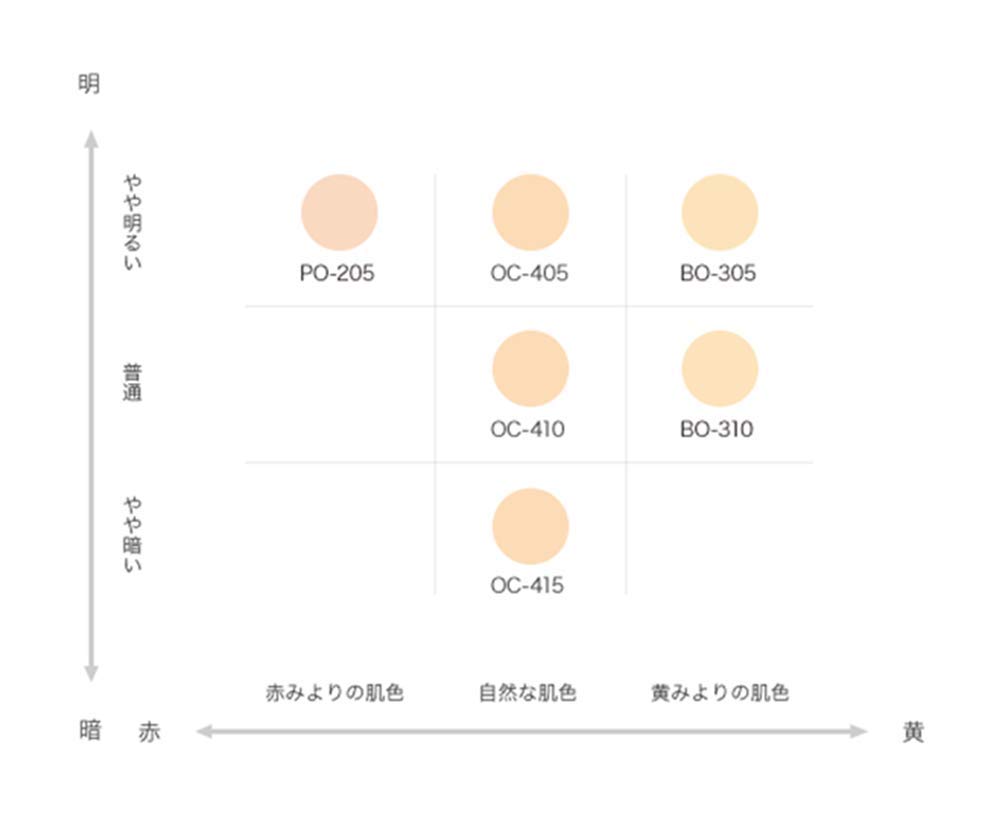Screen dimensions: 1000x818
Task: Click the 黄 label at horizontal axis end
Action: pyautogui.click(x=912, y=732)
